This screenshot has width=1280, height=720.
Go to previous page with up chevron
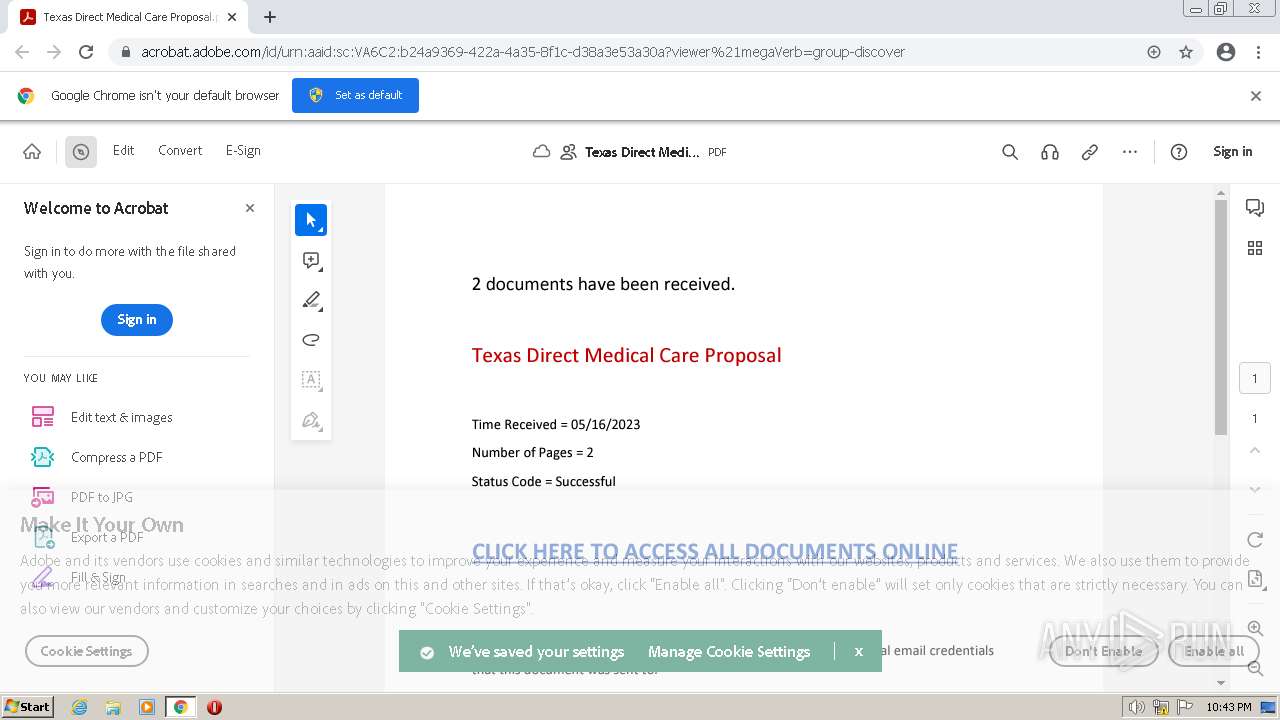point(1255,451)
